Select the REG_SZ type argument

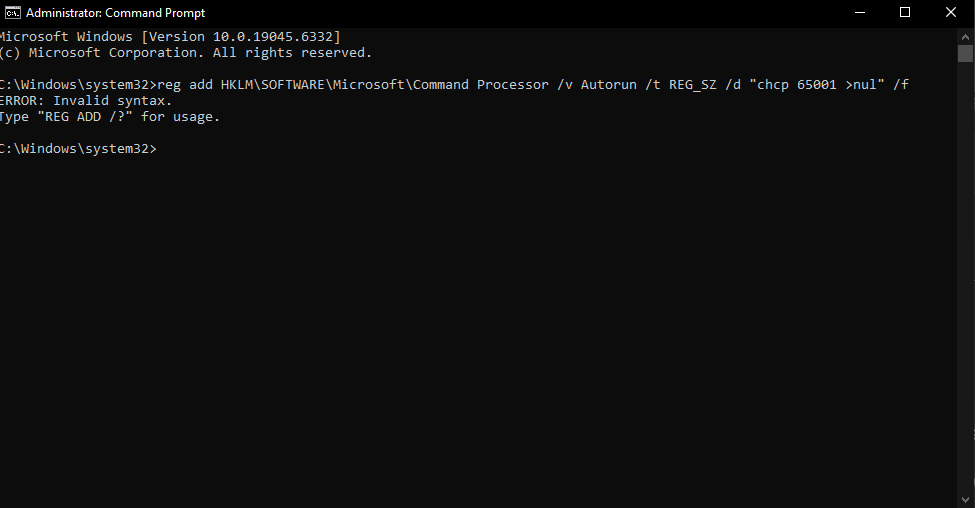click(x=693, y=85)
